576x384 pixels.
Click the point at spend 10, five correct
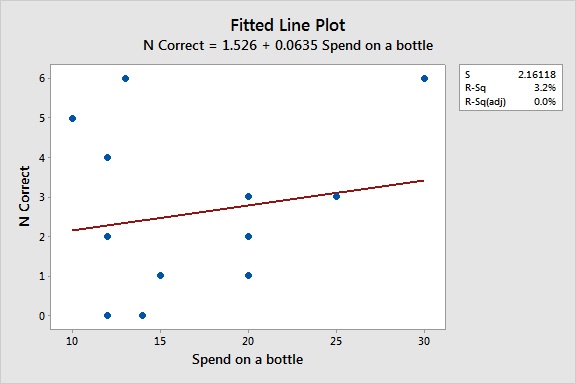click(72, 118)
